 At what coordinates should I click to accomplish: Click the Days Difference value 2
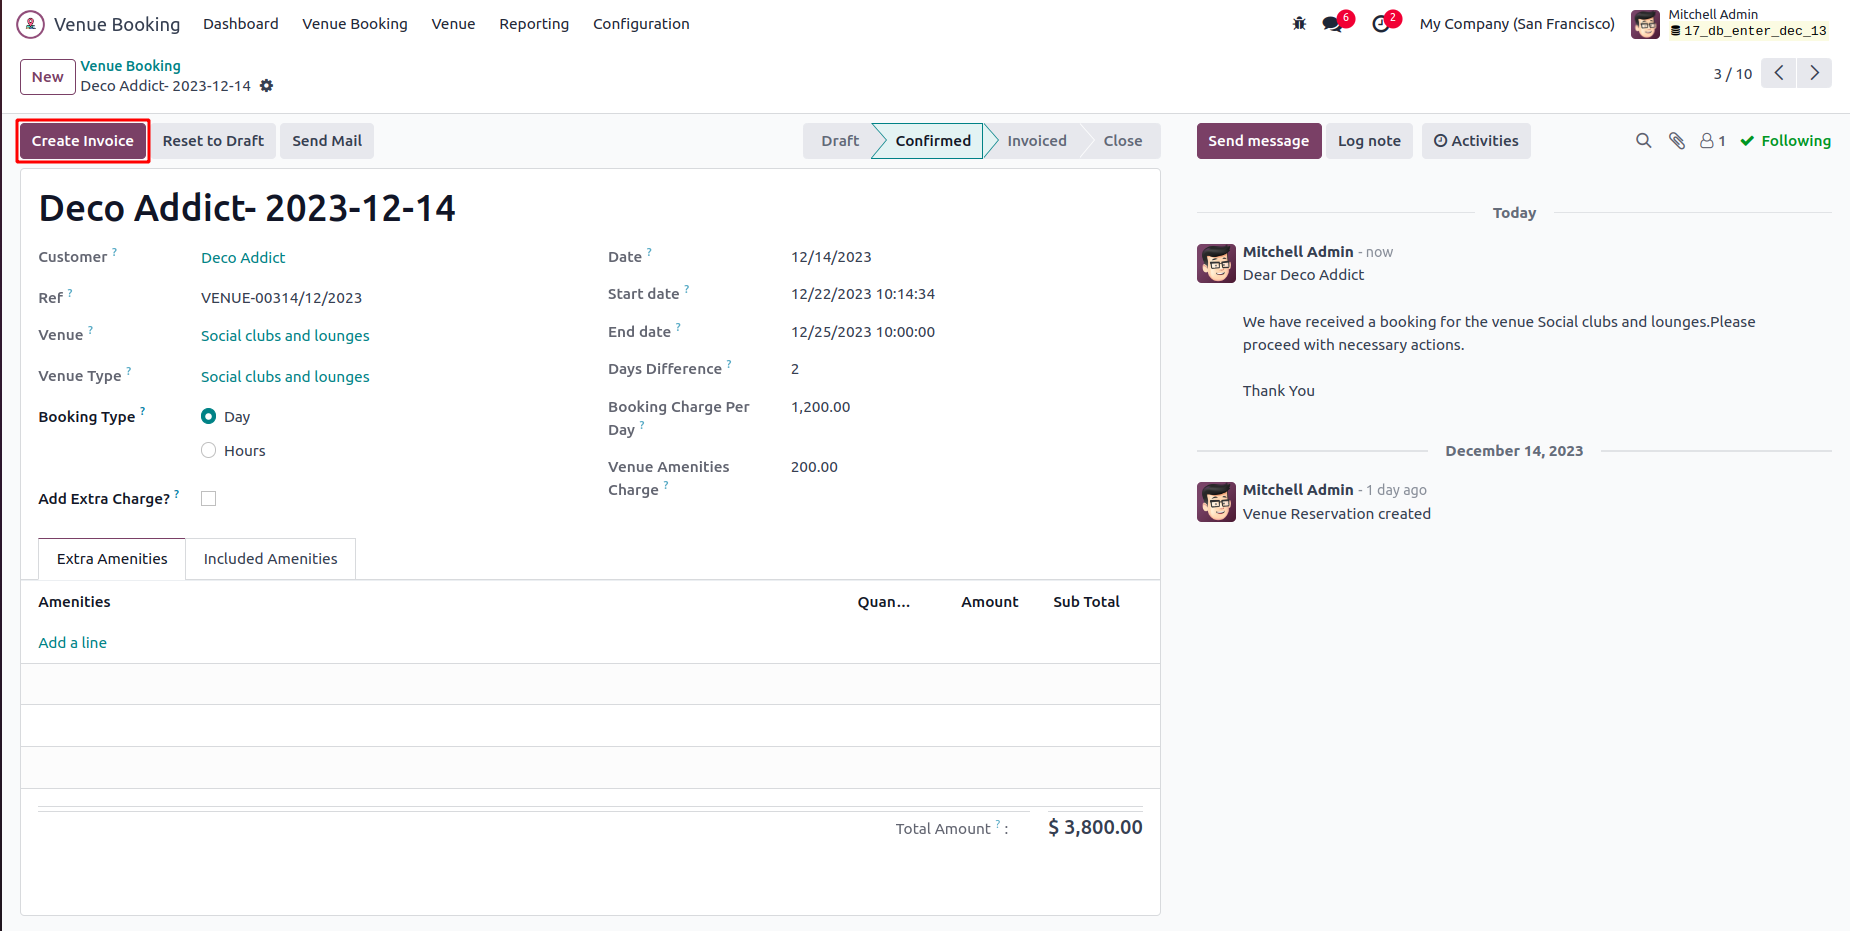[795, 369]
